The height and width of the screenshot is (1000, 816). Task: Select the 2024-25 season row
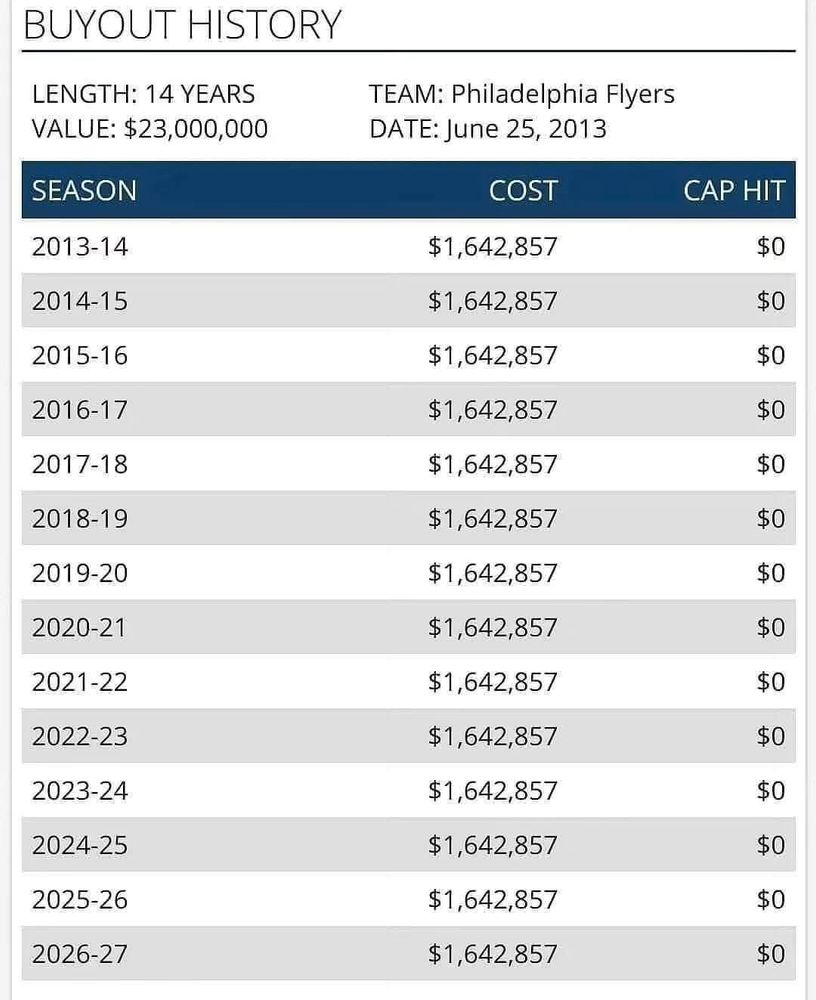tap(408, 845)
